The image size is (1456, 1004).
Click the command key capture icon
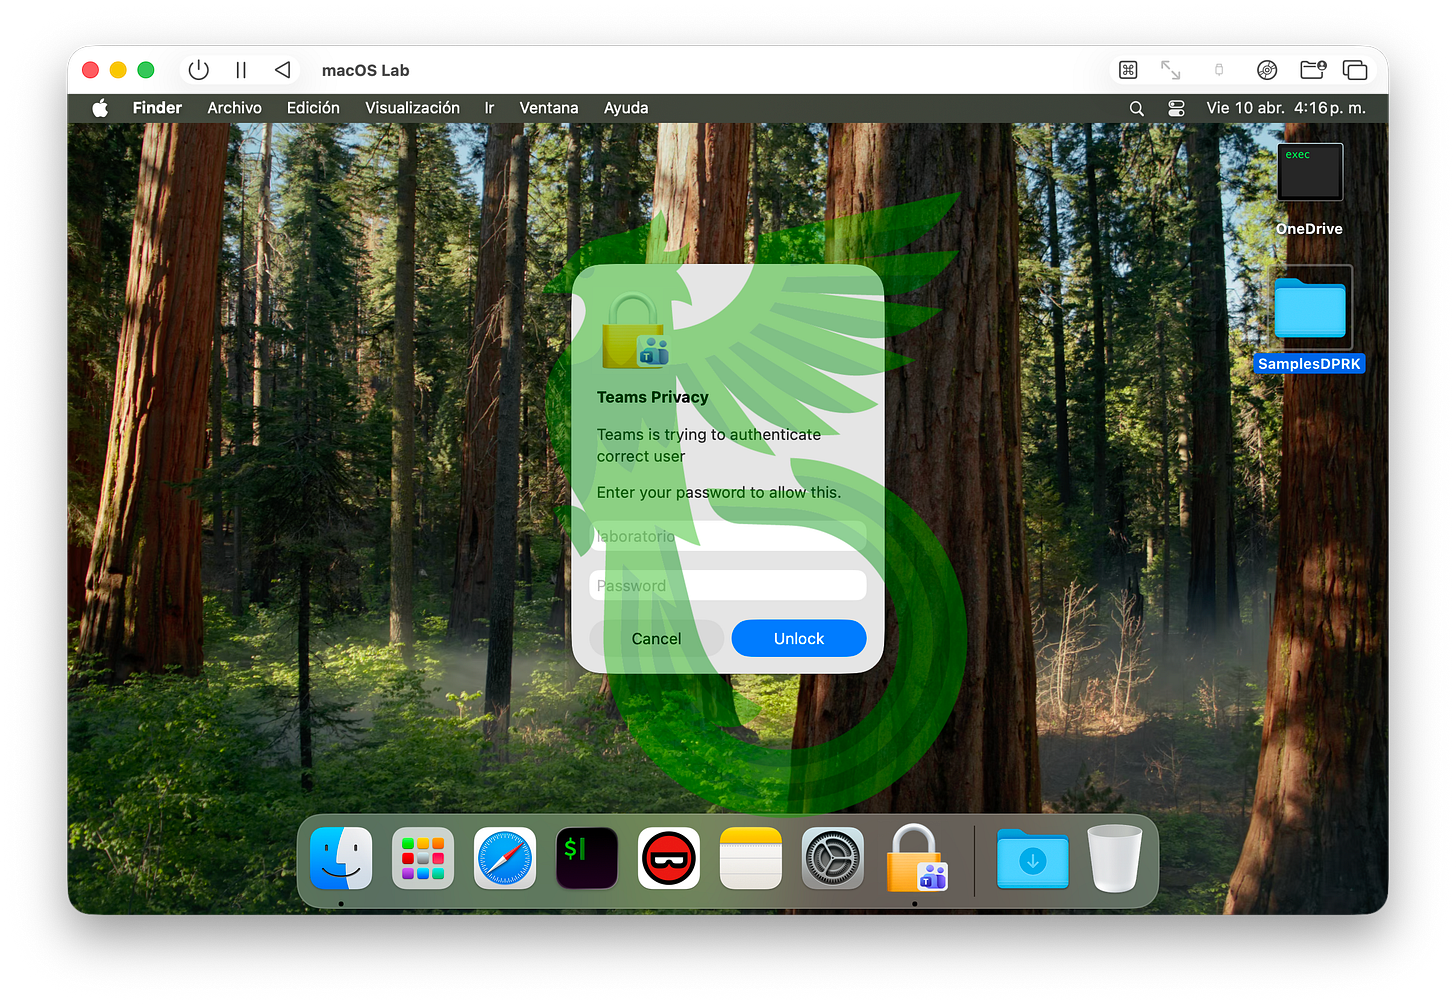click(x=1128, y=70)
